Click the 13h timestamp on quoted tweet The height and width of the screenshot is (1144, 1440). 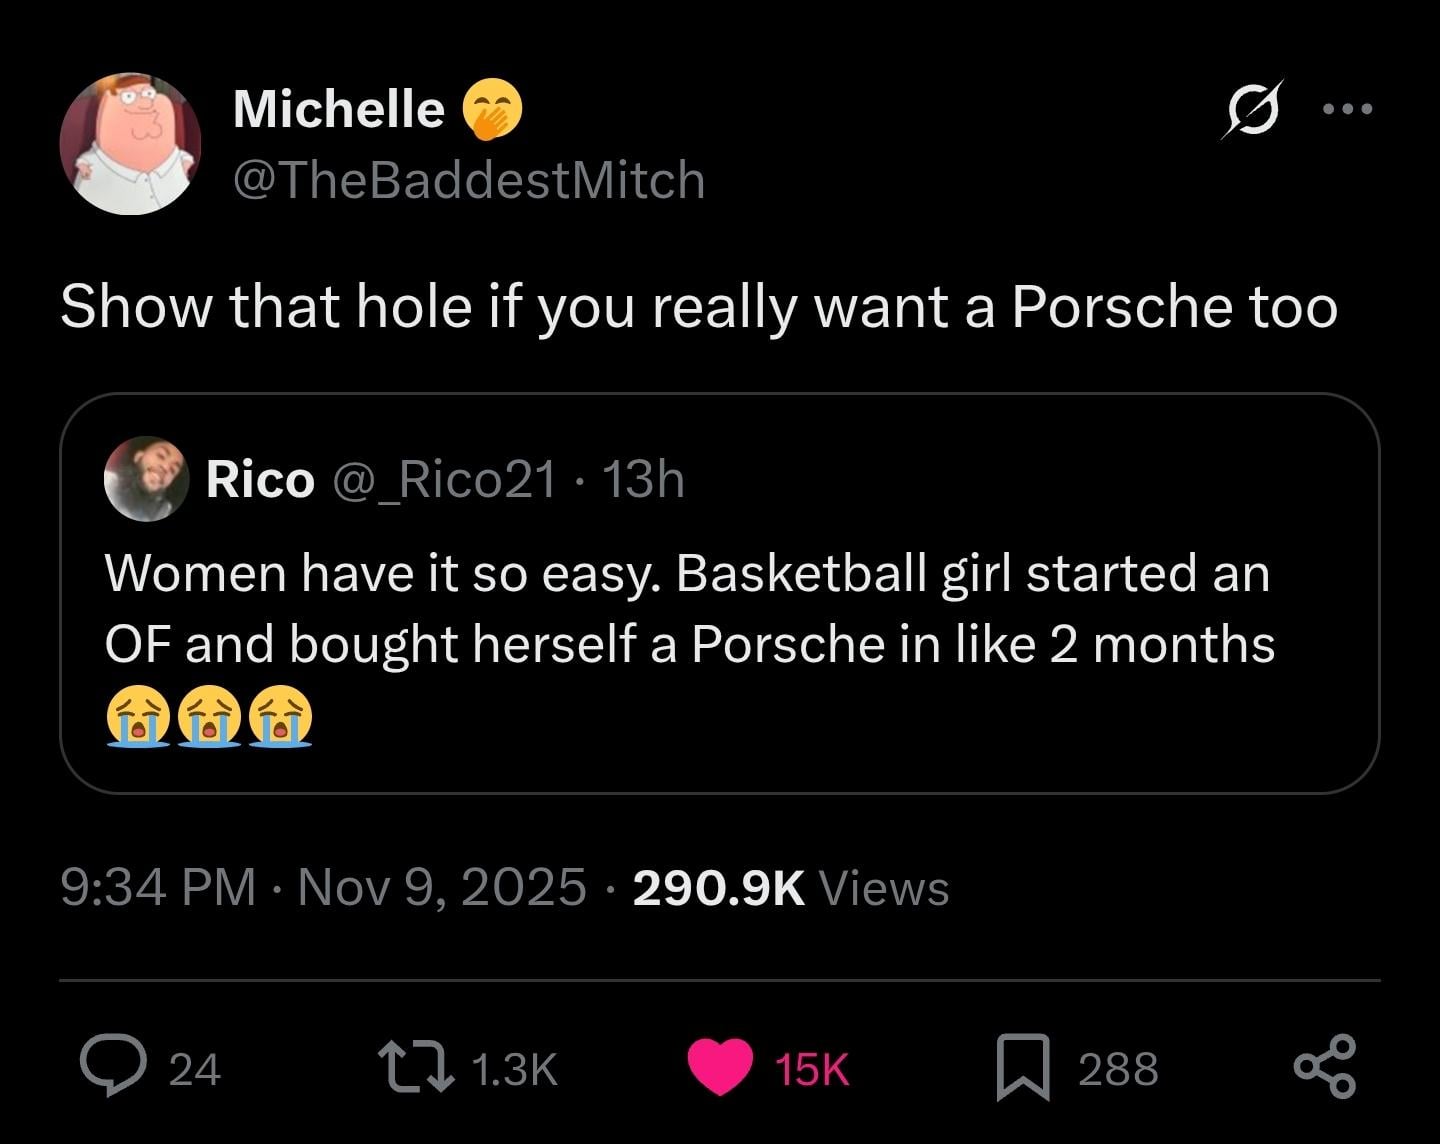click(645, 480)
